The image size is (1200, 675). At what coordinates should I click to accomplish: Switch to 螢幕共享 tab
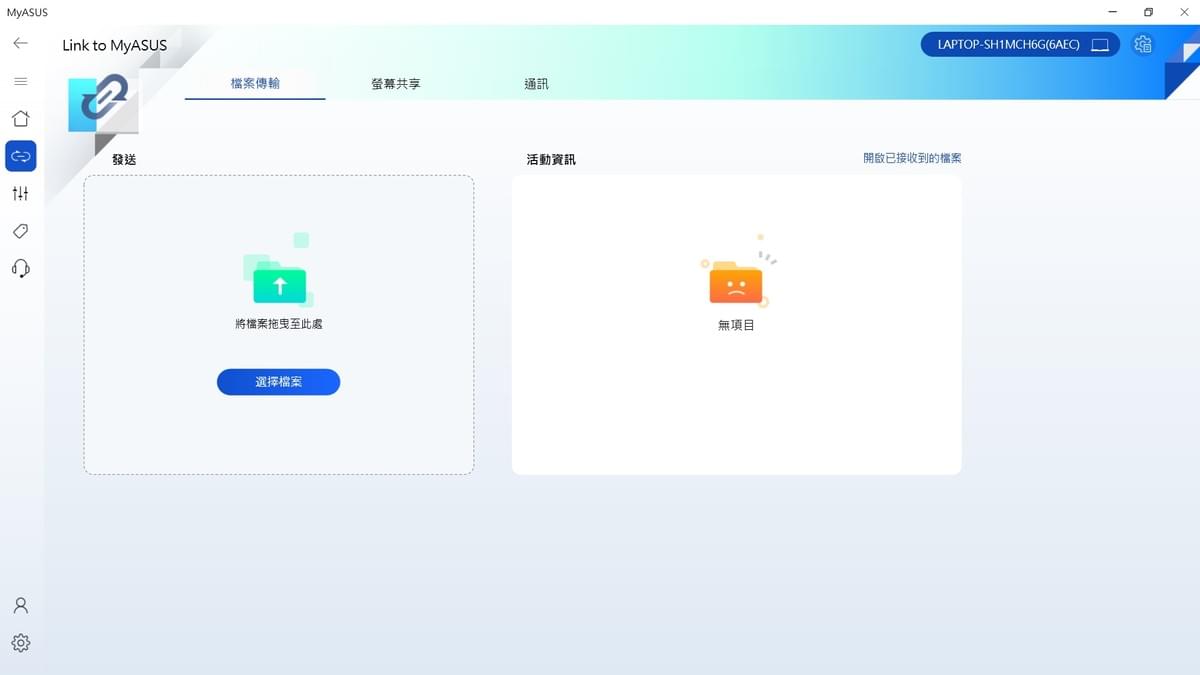pyautogui.click(x=396, y=84)
